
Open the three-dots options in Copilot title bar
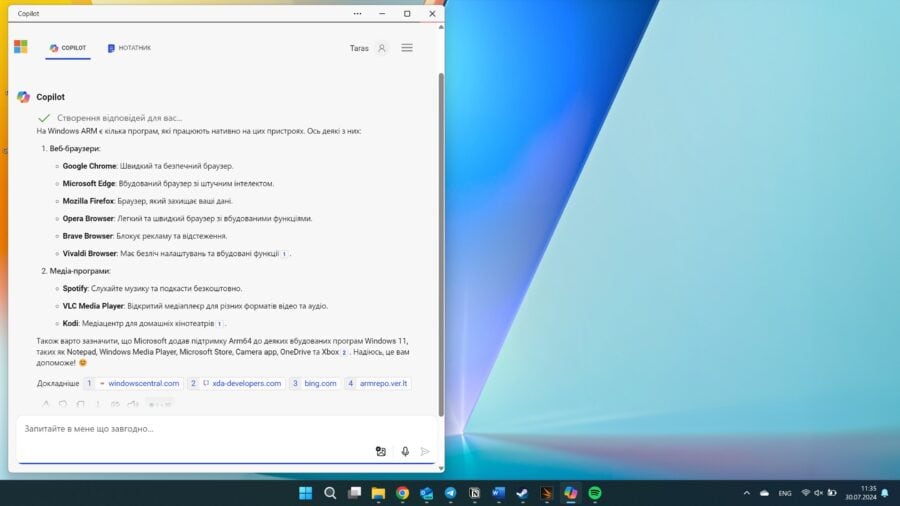click(x=357, y=14)
